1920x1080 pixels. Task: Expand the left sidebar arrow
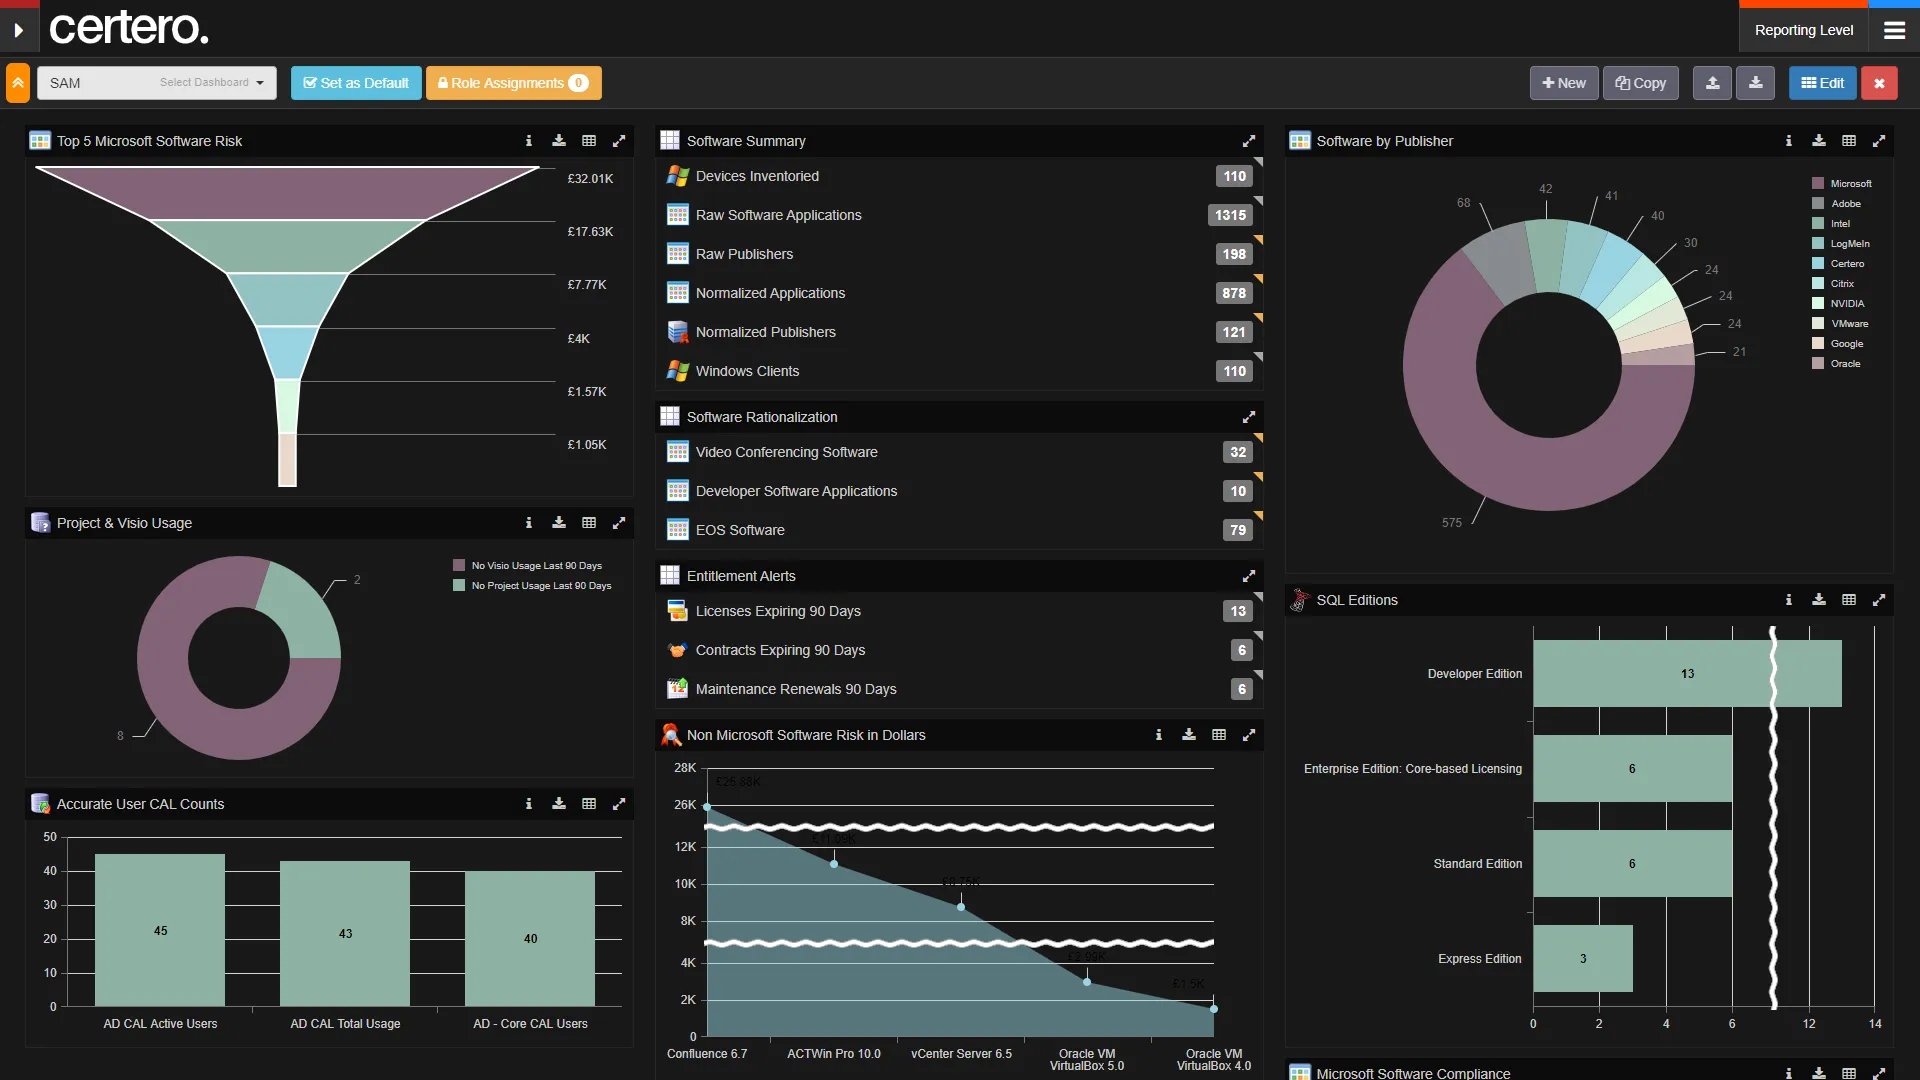(x=18, y=30)
